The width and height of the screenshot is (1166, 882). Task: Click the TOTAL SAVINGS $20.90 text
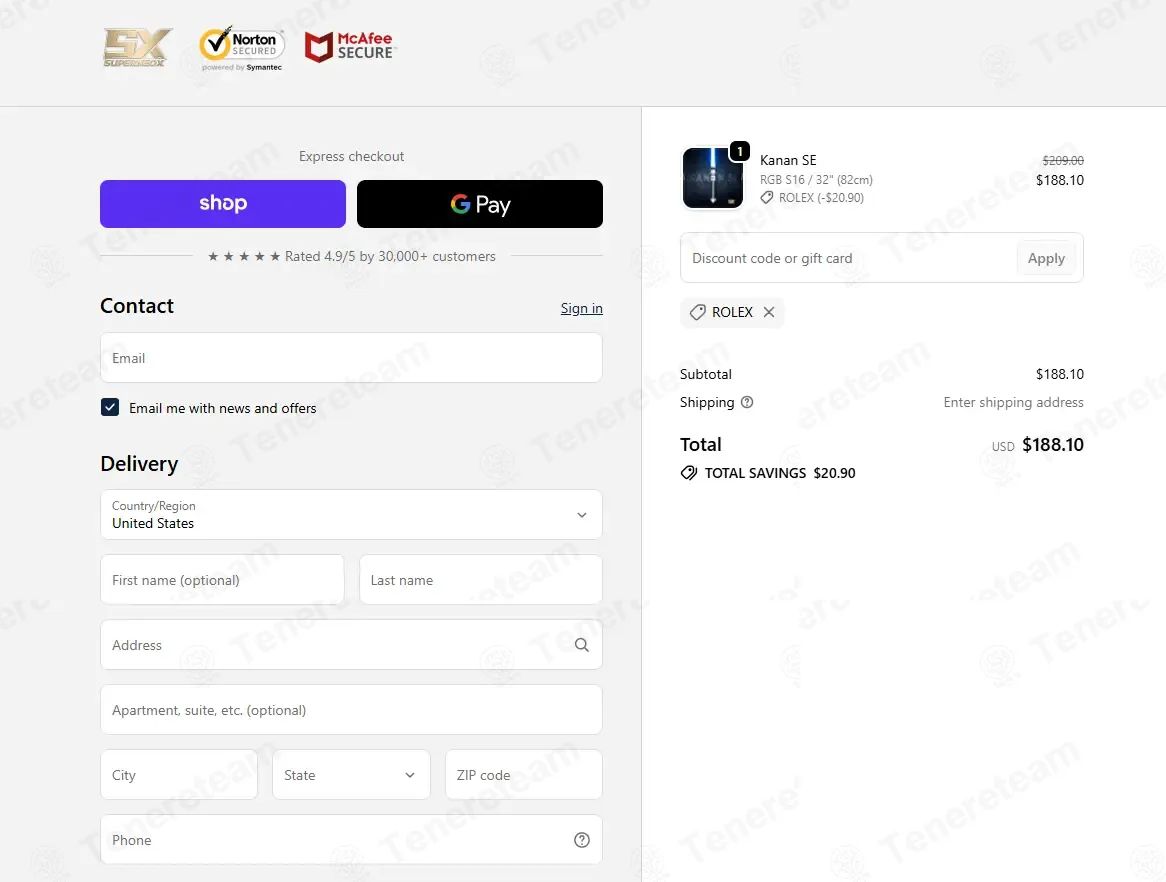click(780, 473)
